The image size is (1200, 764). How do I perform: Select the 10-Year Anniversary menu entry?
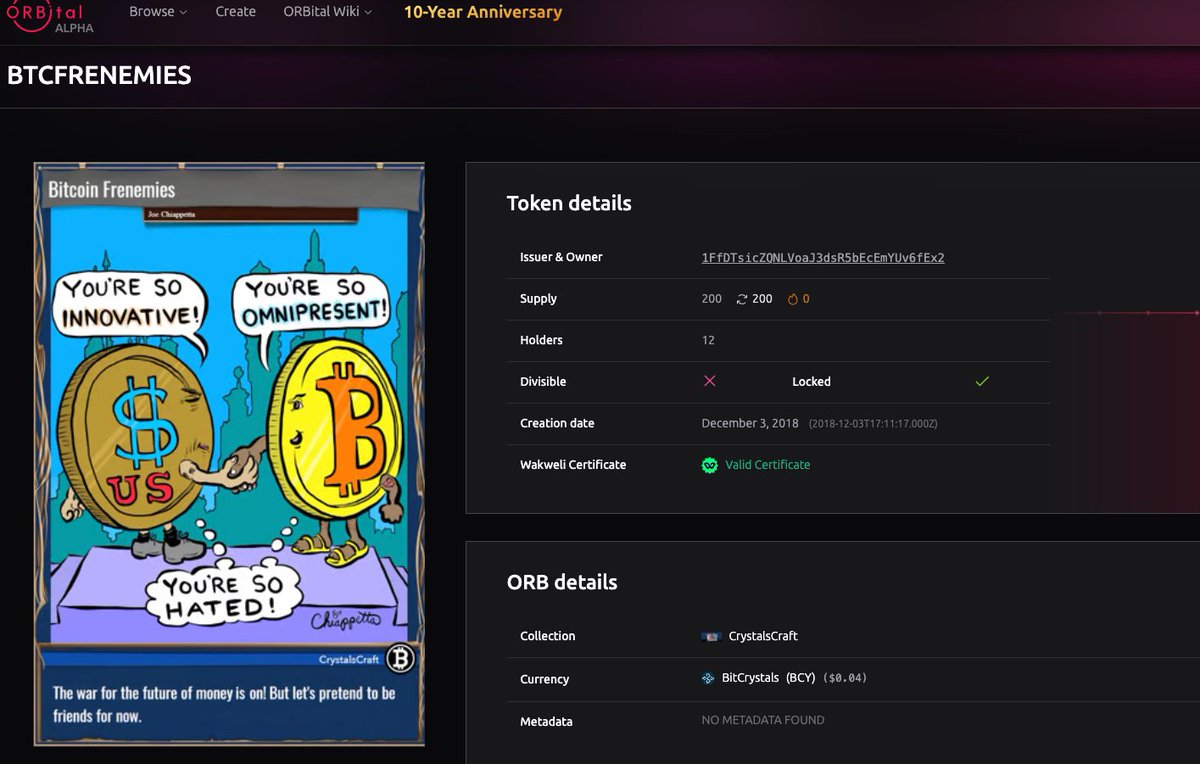coord(483,12)
